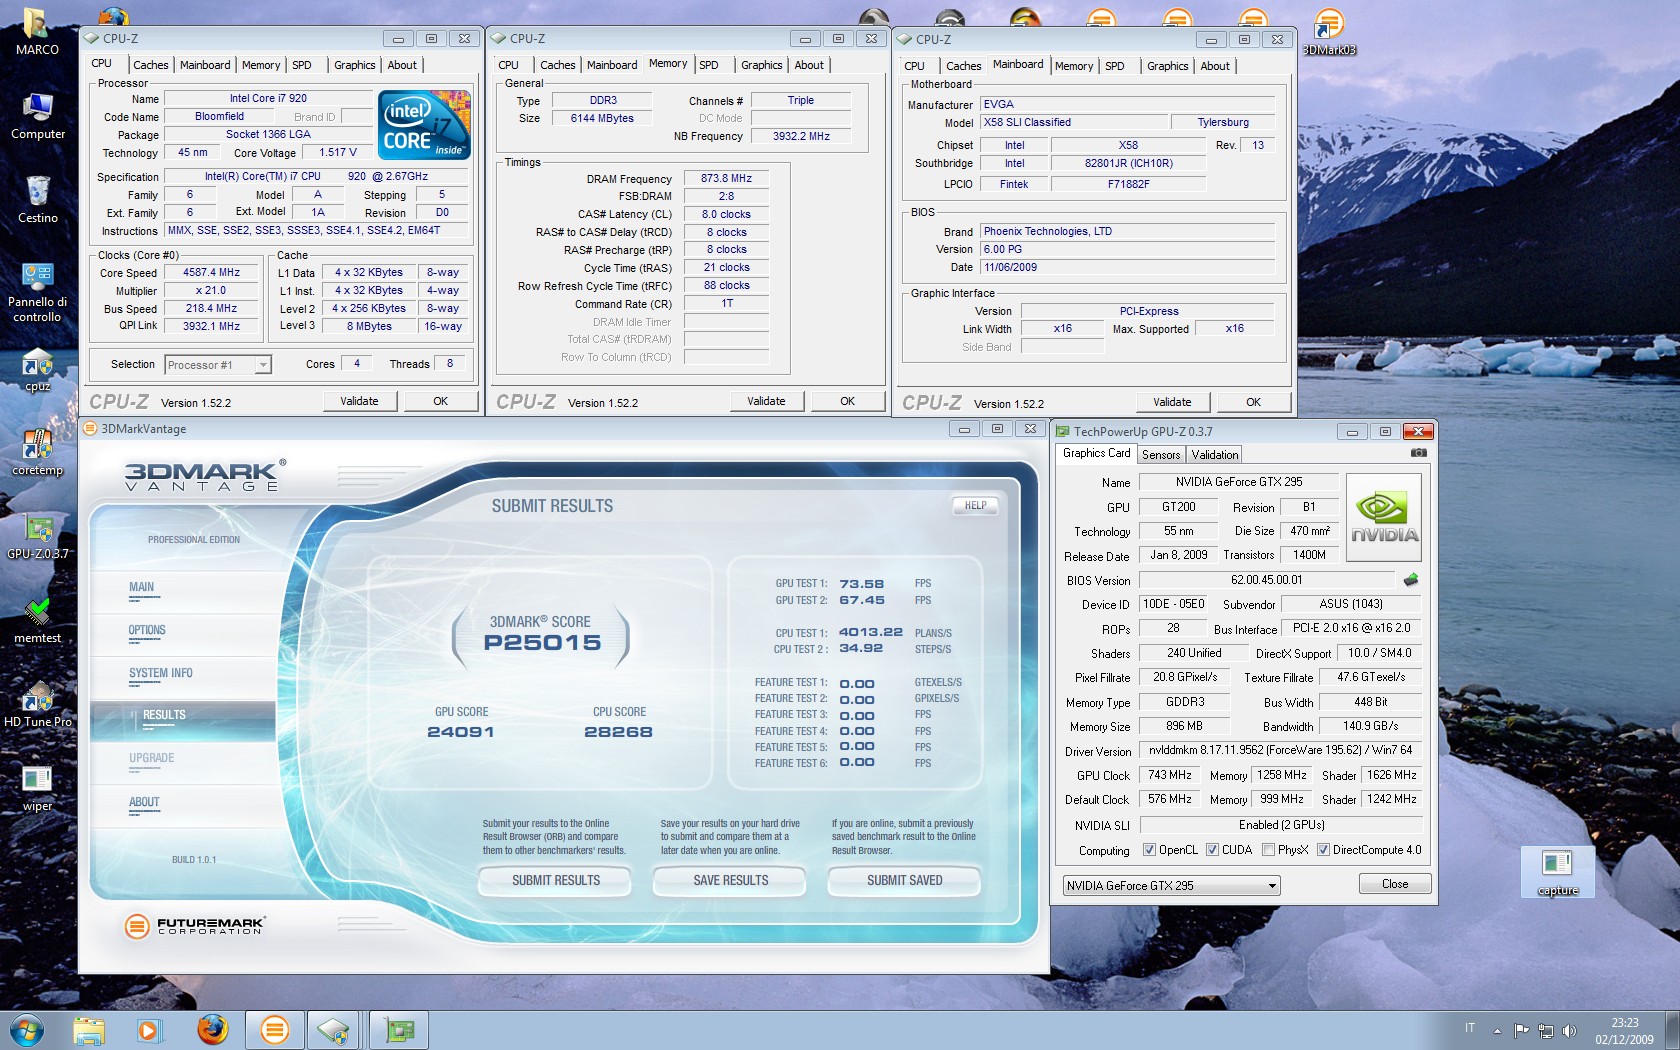Select the GPU-Z.0.3.7 desktop icon
This screenshot has width=1680, height=1050.
tap(38, 537)
